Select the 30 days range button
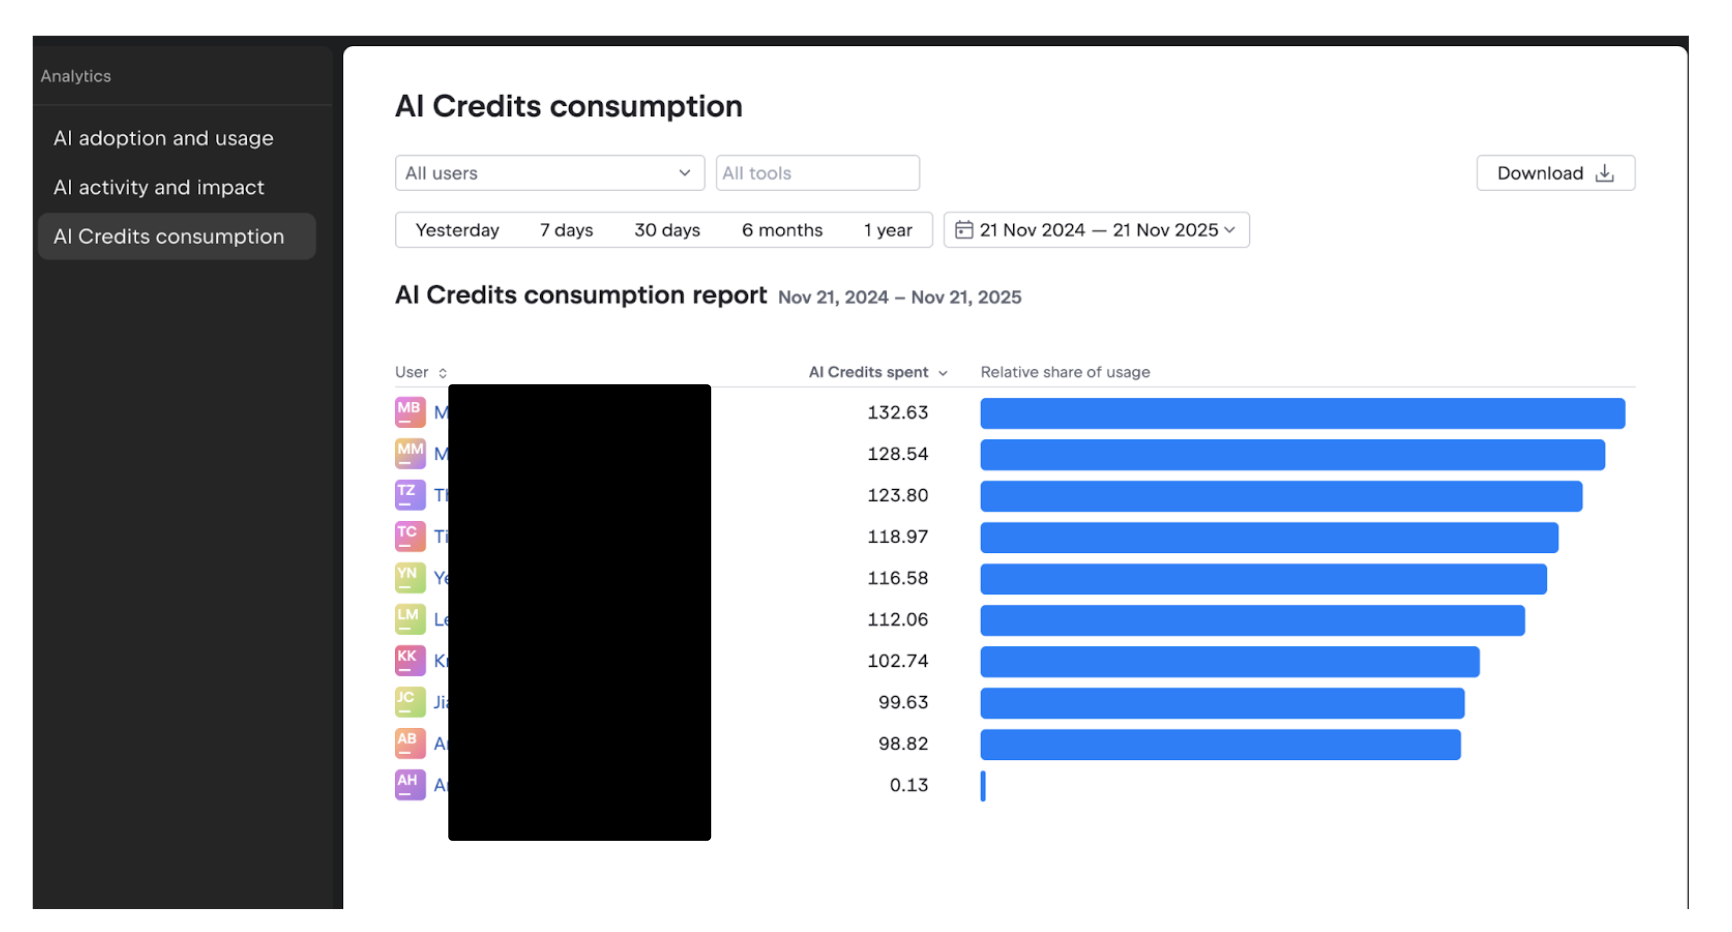This screenshot has height=932, width=1732. click(667, 230)
